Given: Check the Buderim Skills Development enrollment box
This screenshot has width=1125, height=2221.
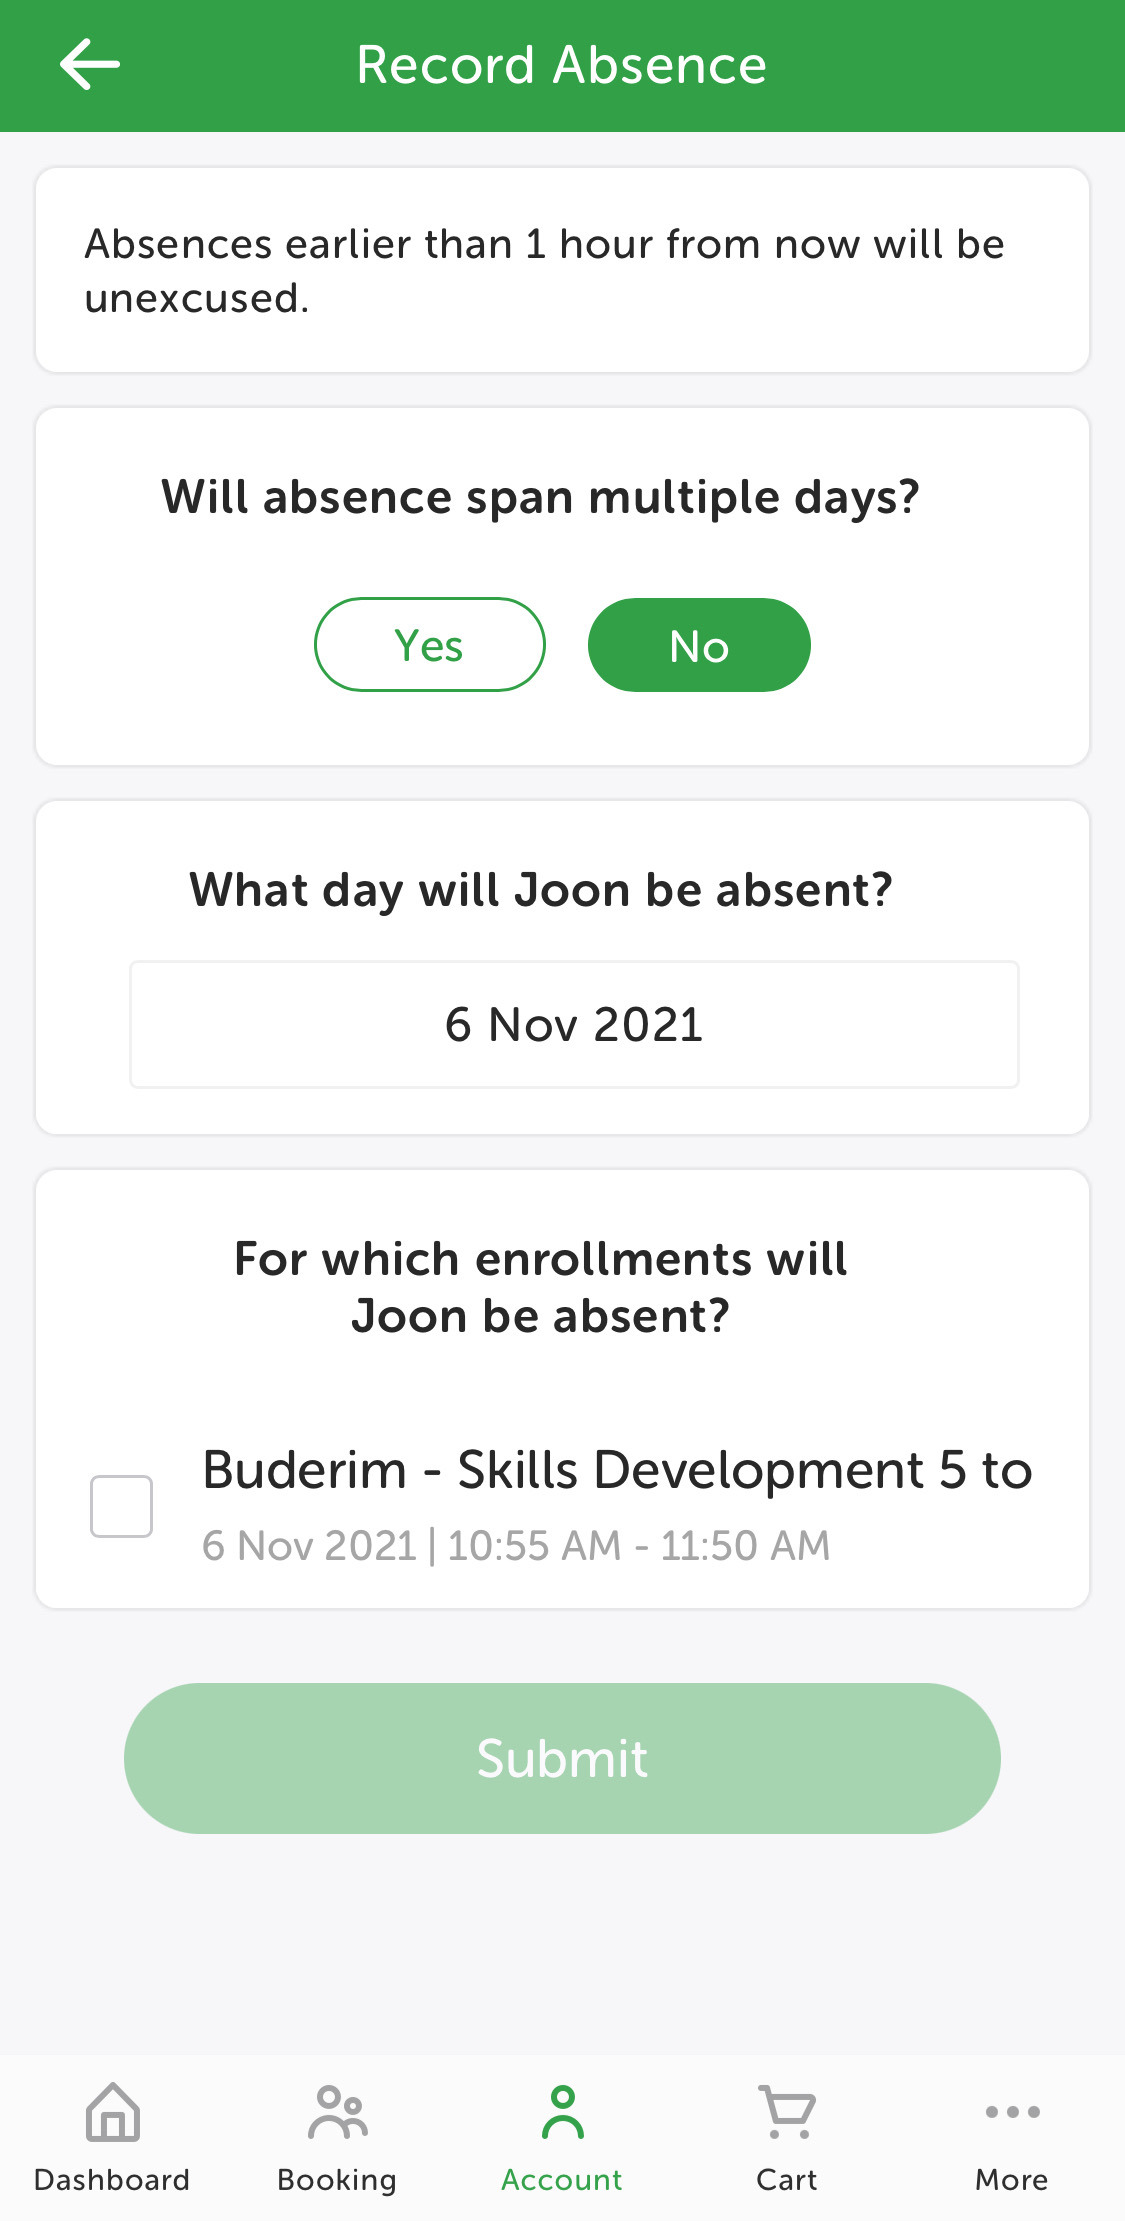Looking at the screenshot, I should tap(121, 1506).
